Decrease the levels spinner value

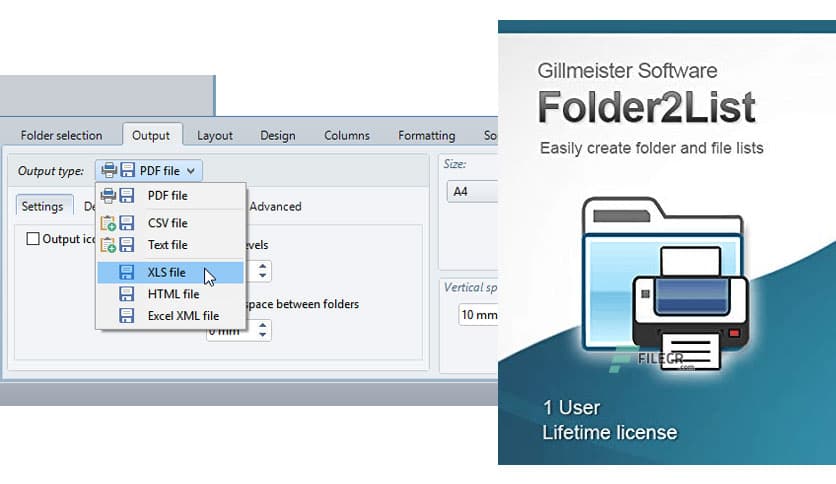coord(262,276)
